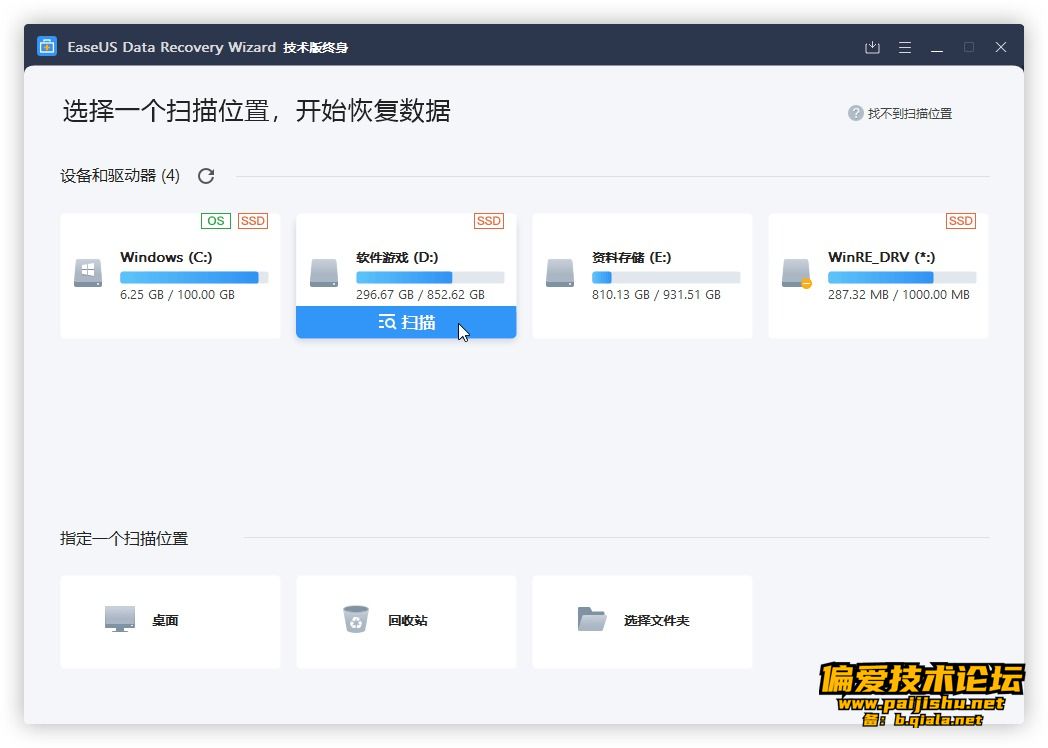Close the EaseUS Data Recovery Wizard window
Viewport: 1048px width, 748px height.
coord(1001,47)
